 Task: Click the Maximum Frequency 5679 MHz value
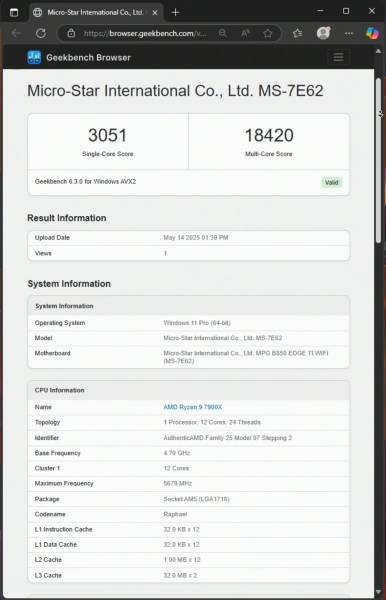(x=178, y=483)
